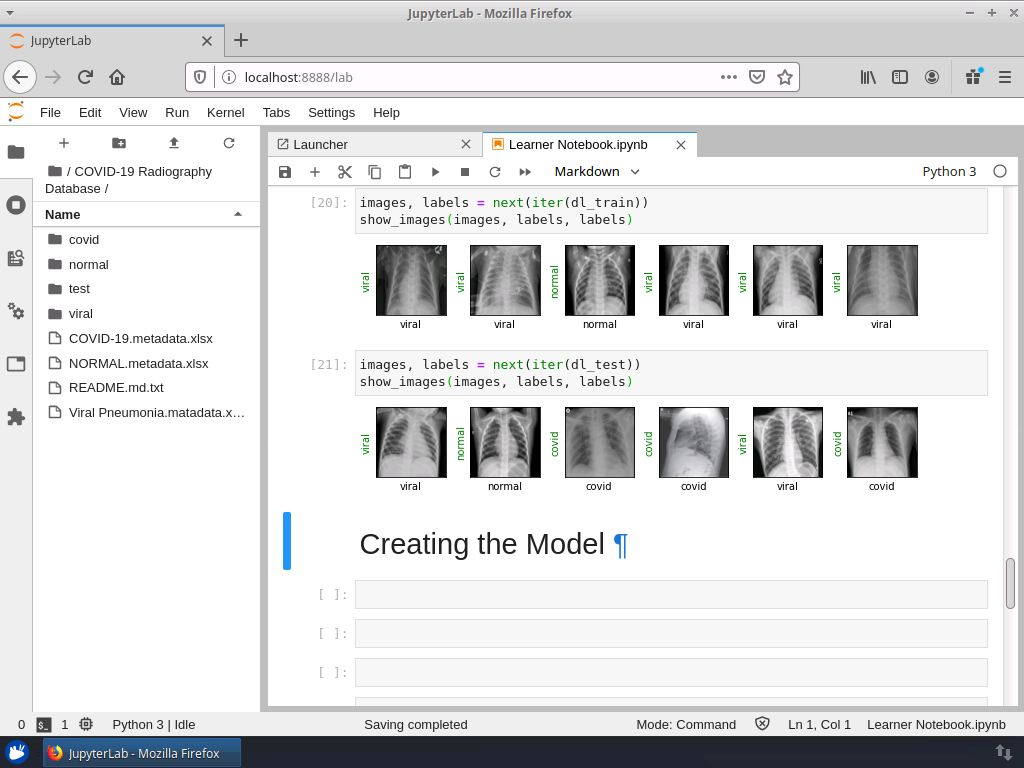Open the Open Tabs sidebar icon
This screenshot has height=768, width=1024.
point(16,364)
